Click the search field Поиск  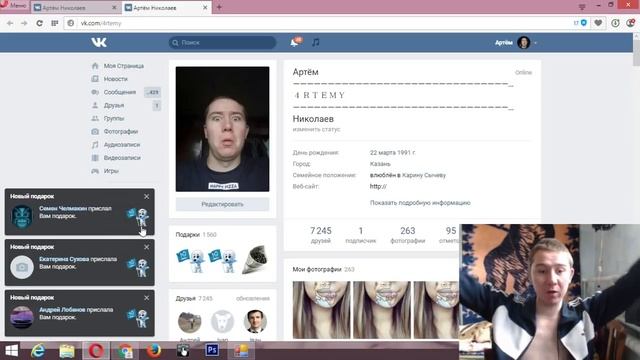[222, 42]
